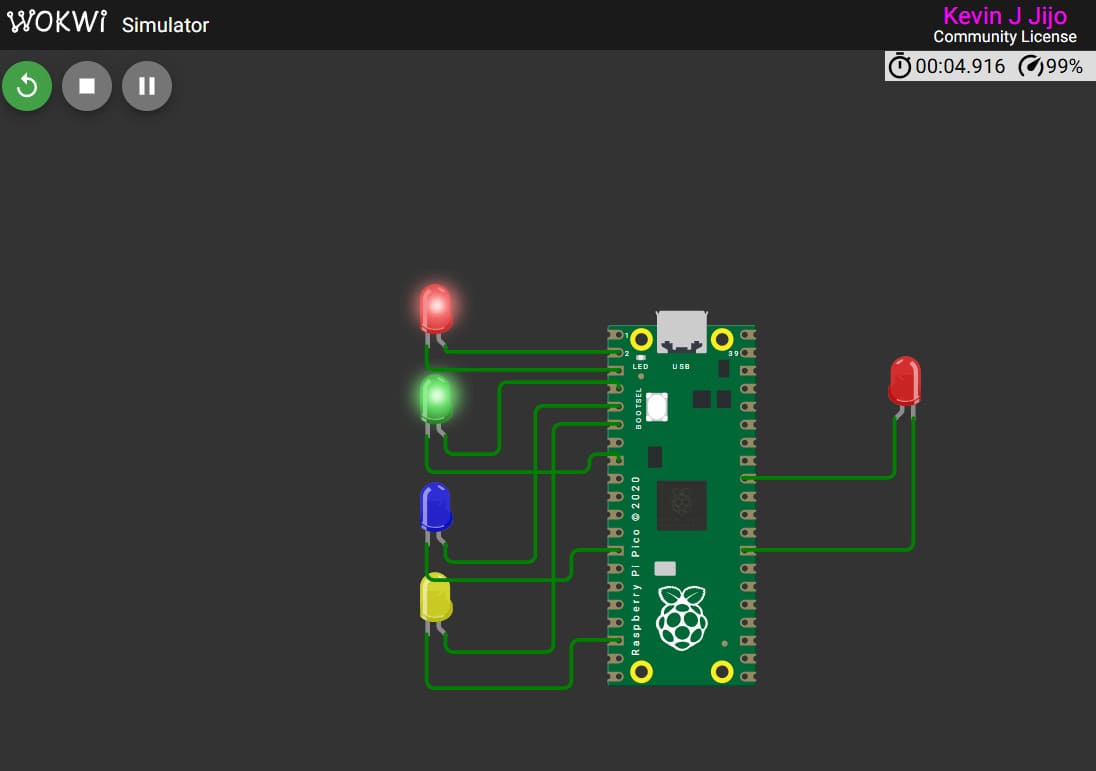Toggle the blue LED off state
This screenshot has width=1096, height=771.
coord(435,508)
